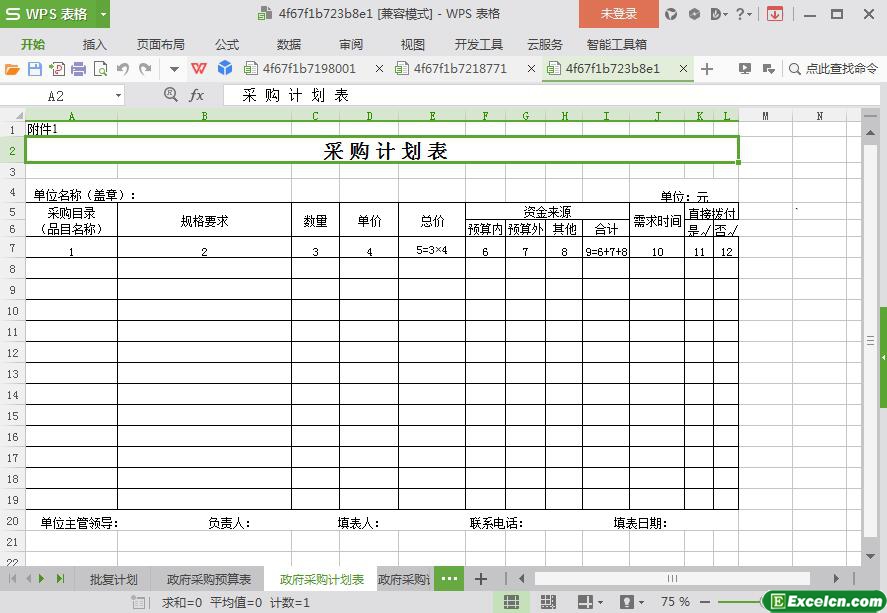Open the 开发工具 ribbon tab
The height and width of the screenshot is (613, 887).
(x=479, y=45)
